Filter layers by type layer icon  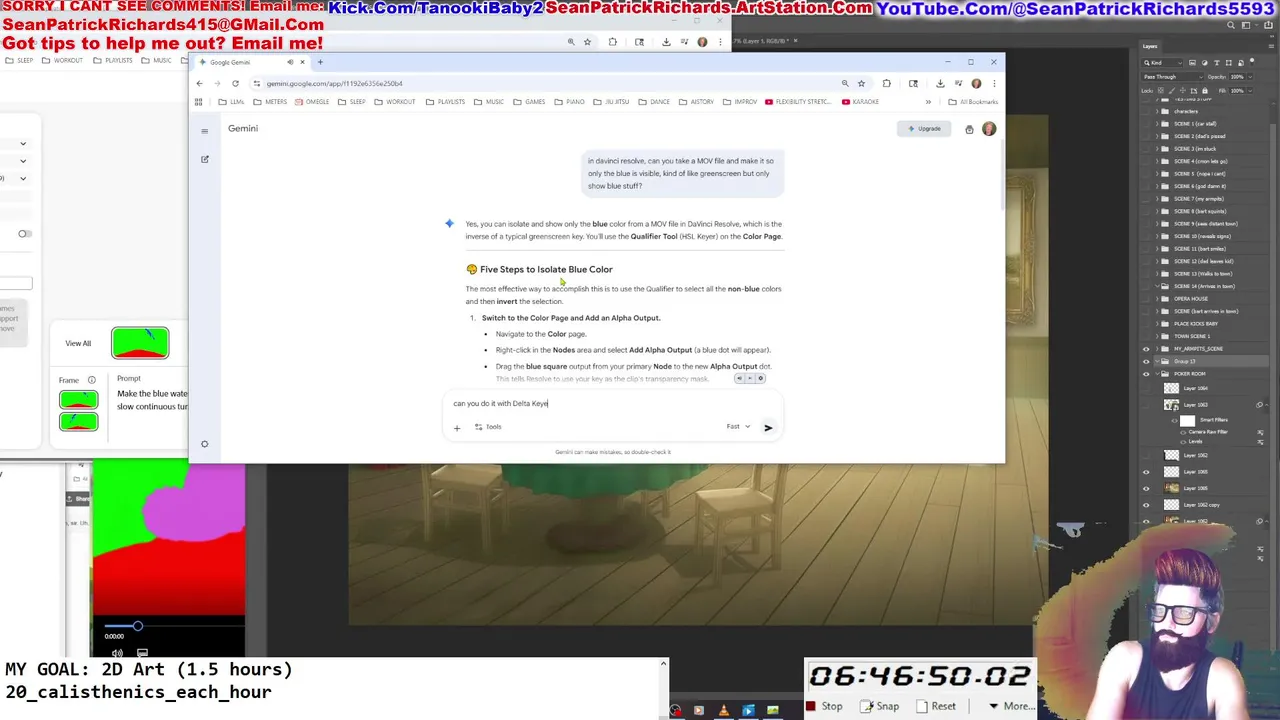click(1217, 63)
